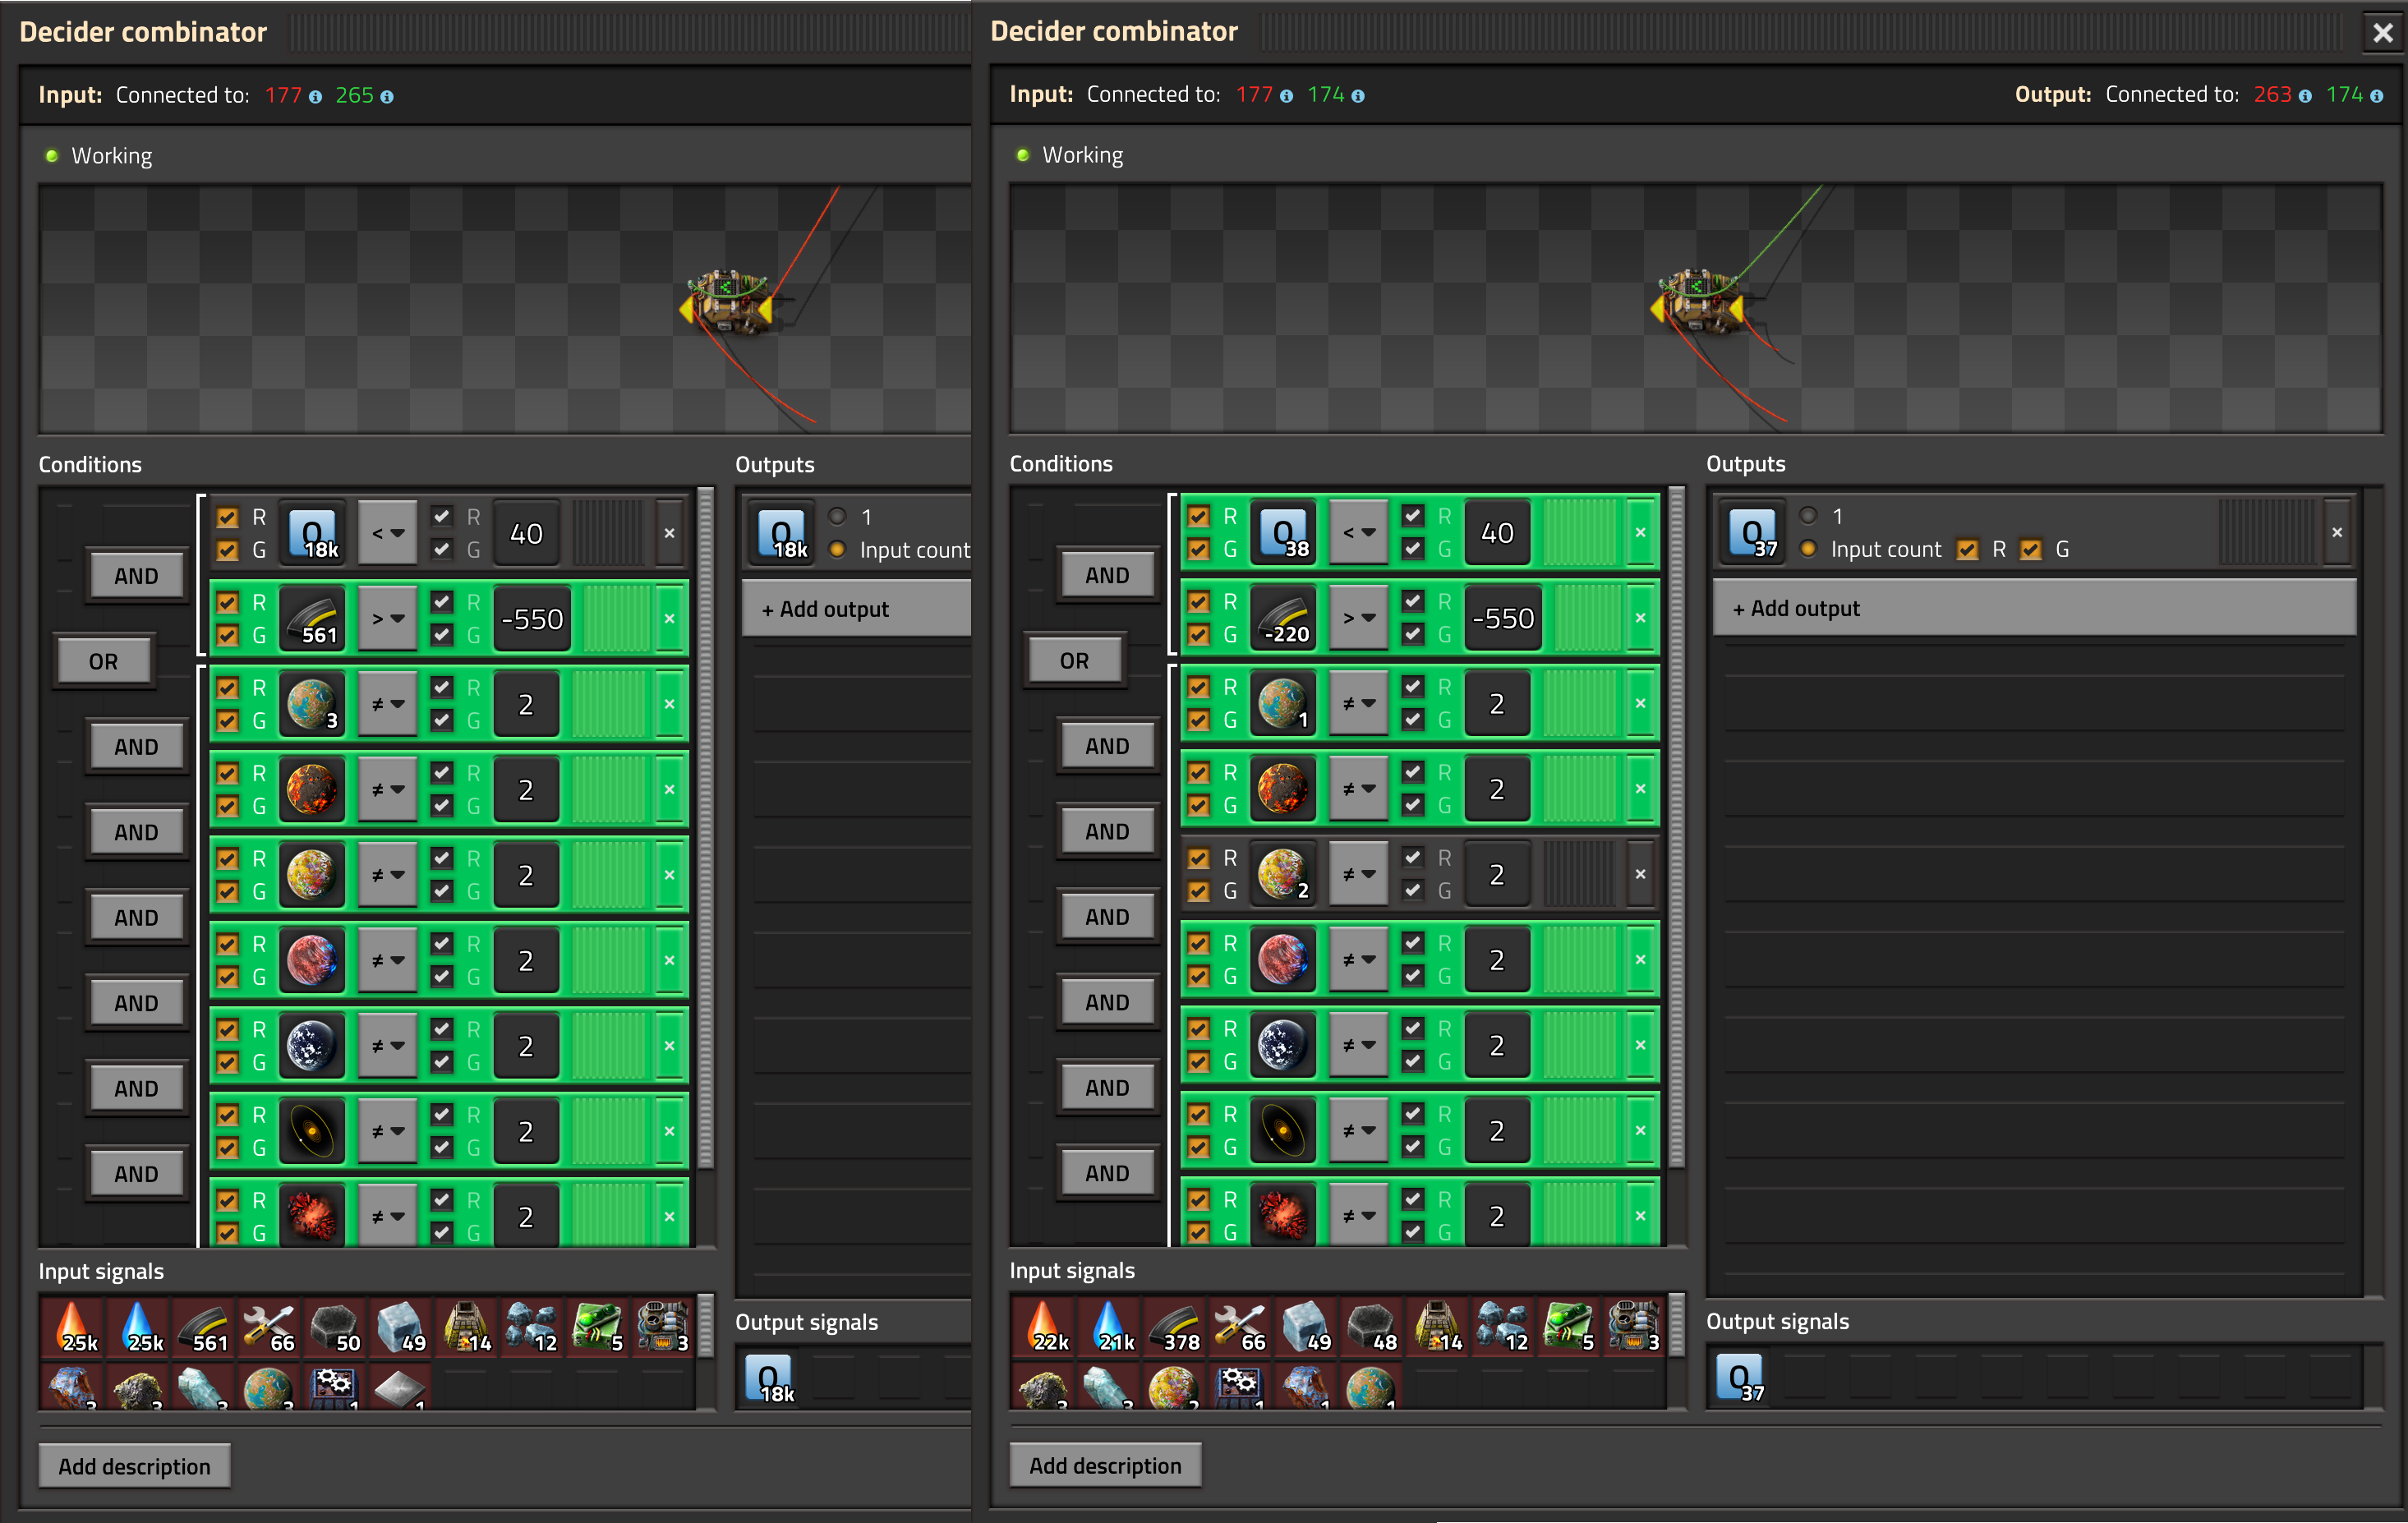
Task: Click the Q signal icon showing 38 in right conditions
Action: click(x=1283, y=532)
